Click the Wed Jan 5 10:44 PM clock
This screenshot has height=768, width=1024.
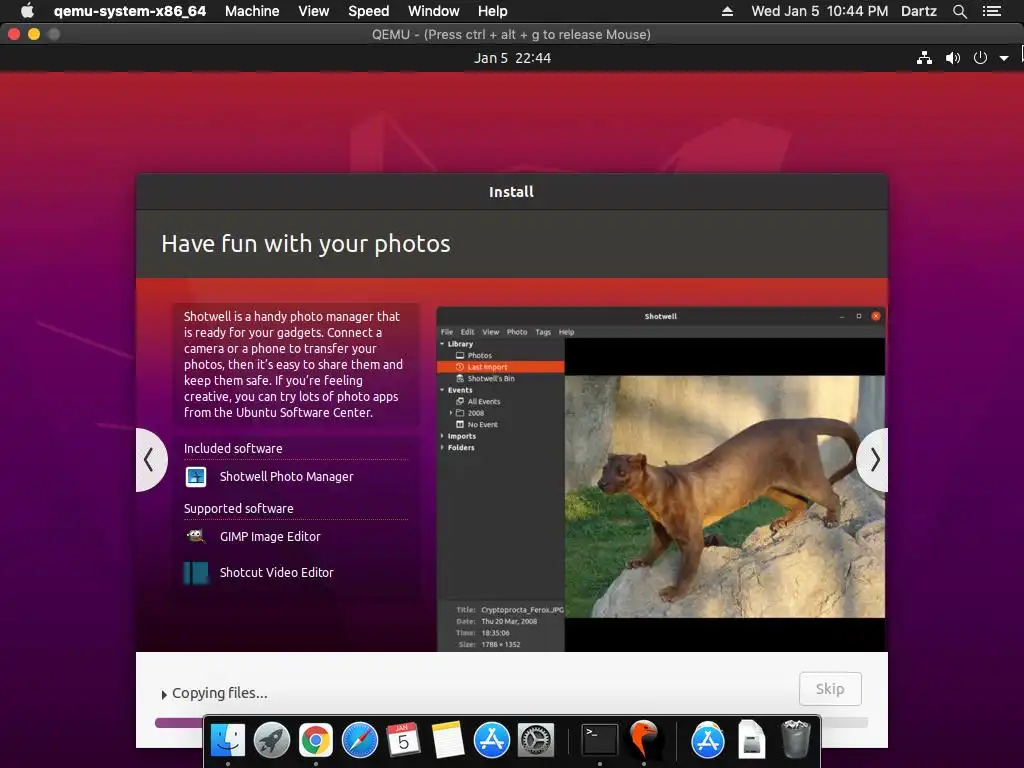point(820,11)
